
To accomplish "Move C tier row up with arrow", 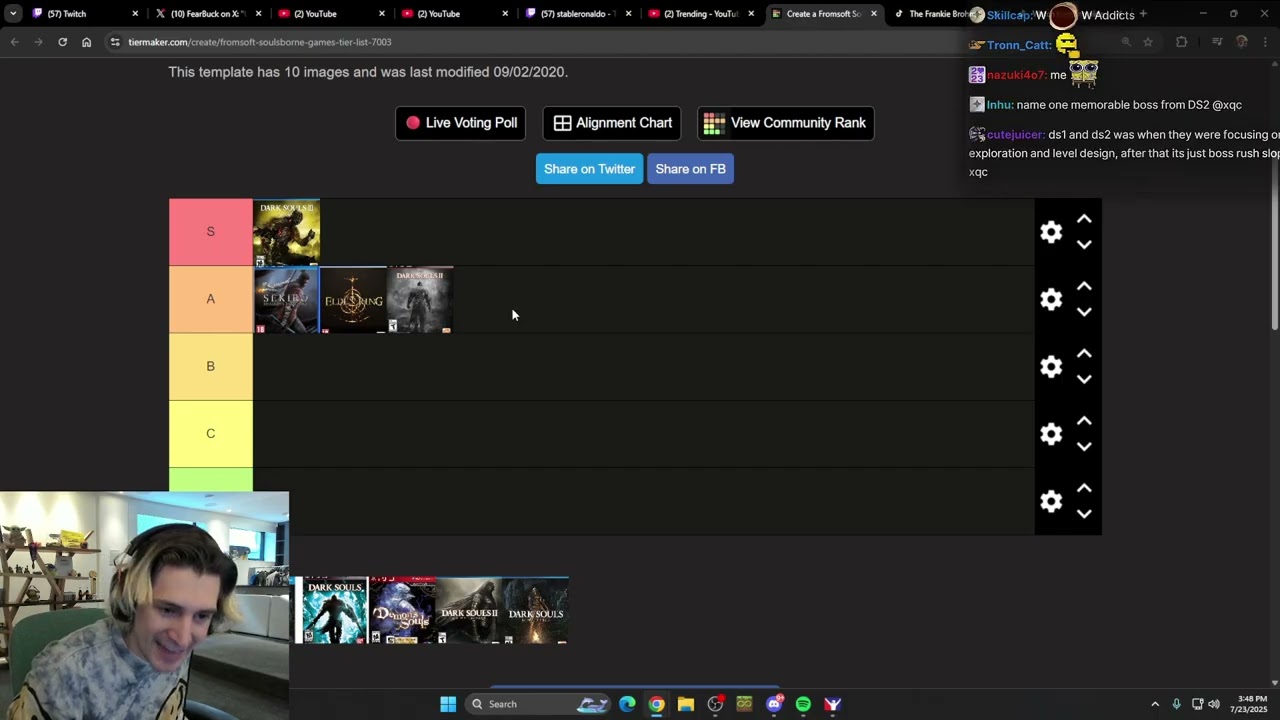I will (1084, 421).
